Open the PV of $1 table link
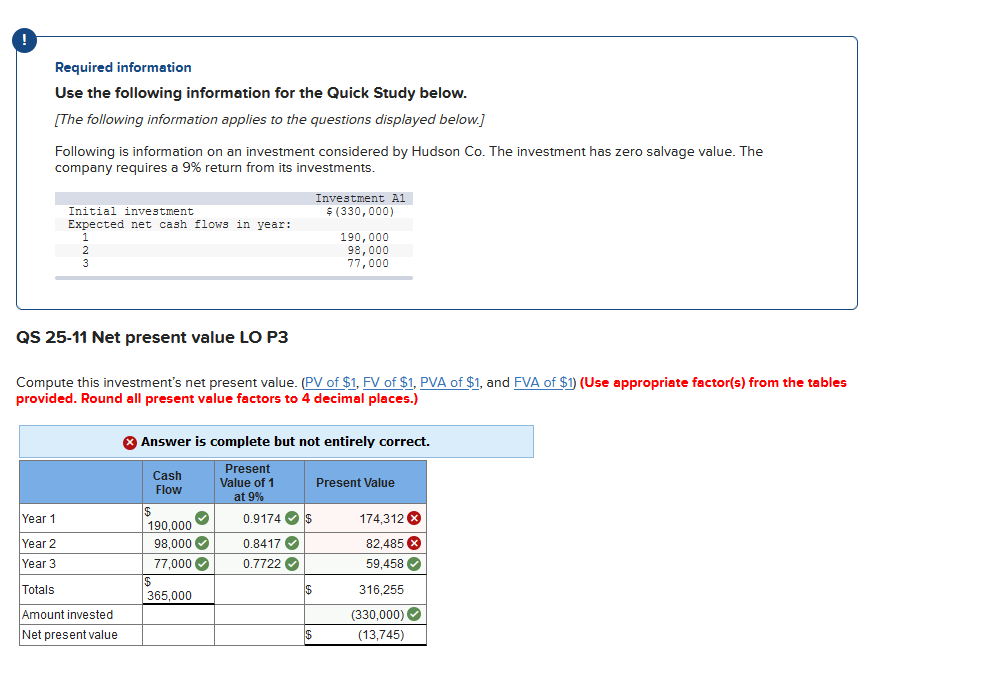 click(x=330, y=382)
